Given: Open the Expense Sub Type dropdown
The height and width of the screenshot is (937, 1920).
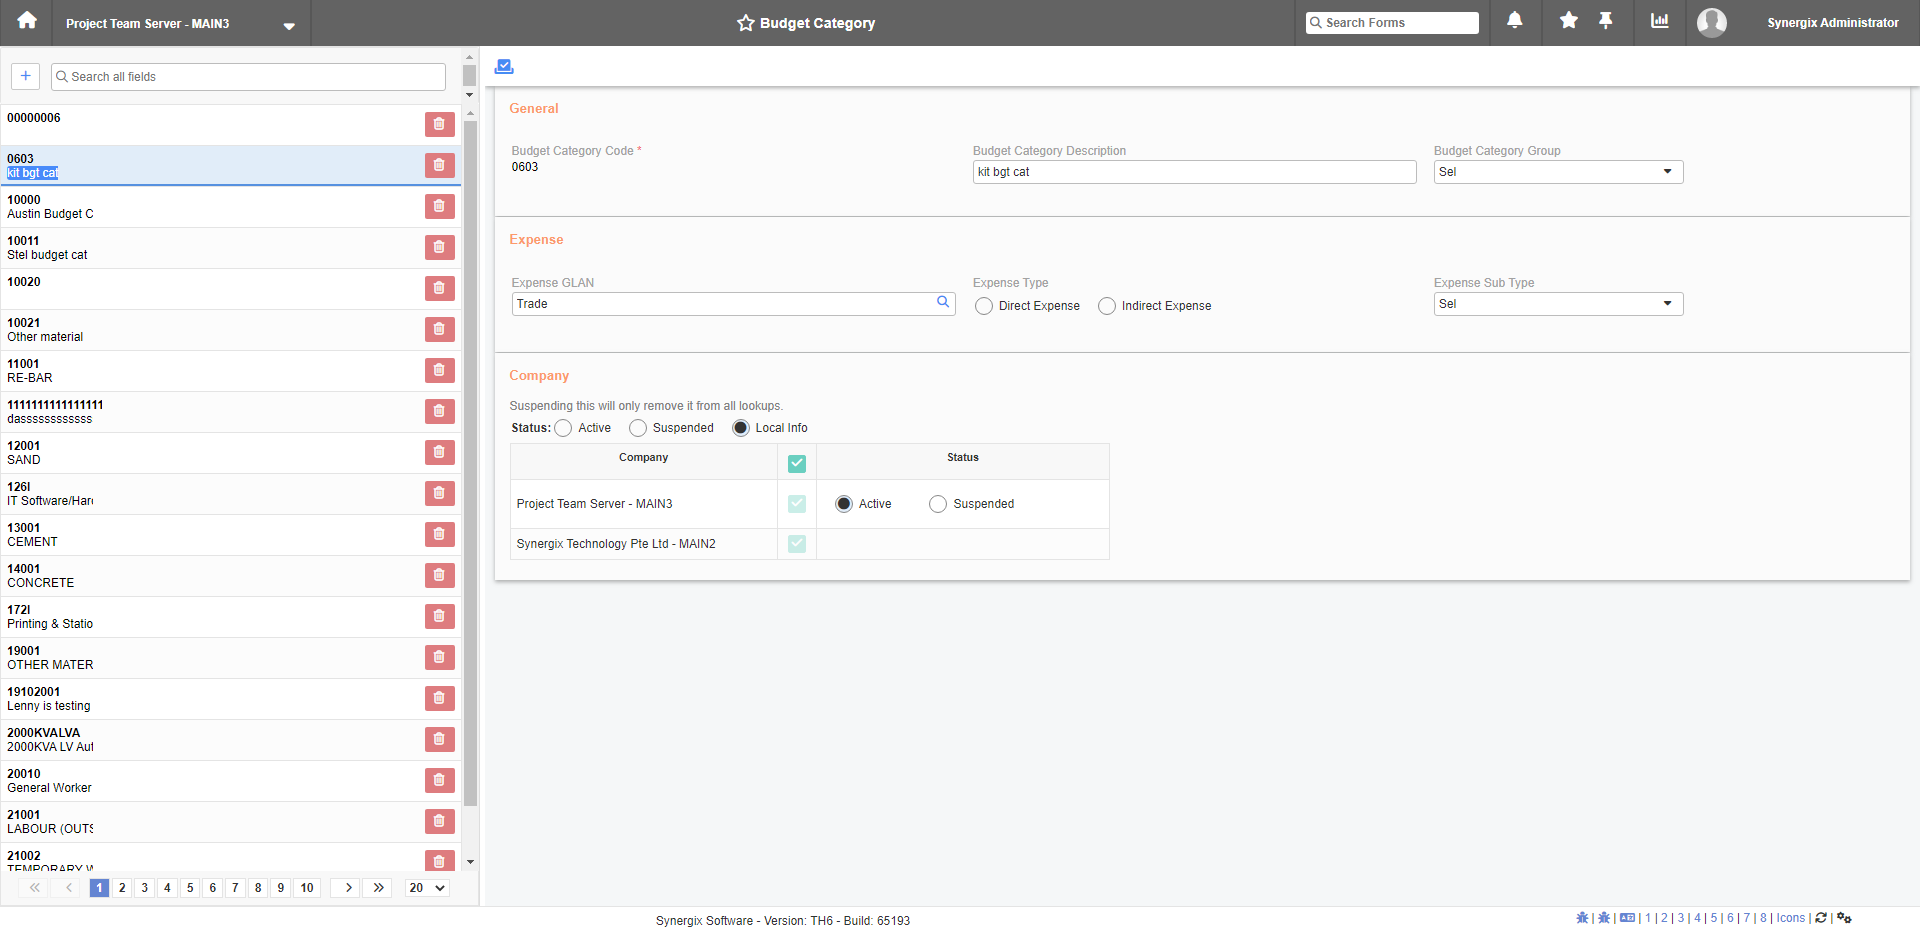Looking at the screenshot, I should click(1666, 303).
